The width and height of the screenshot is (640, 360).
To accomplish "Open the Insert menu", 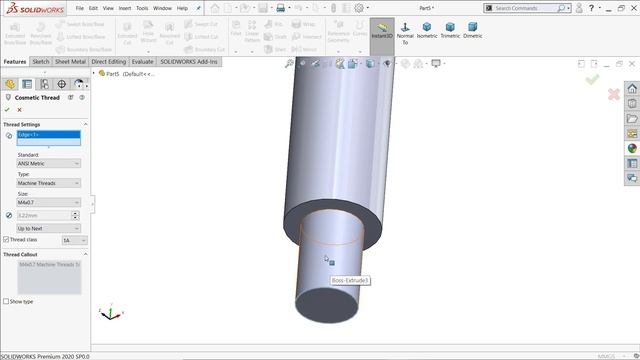I will click(125, 8).
